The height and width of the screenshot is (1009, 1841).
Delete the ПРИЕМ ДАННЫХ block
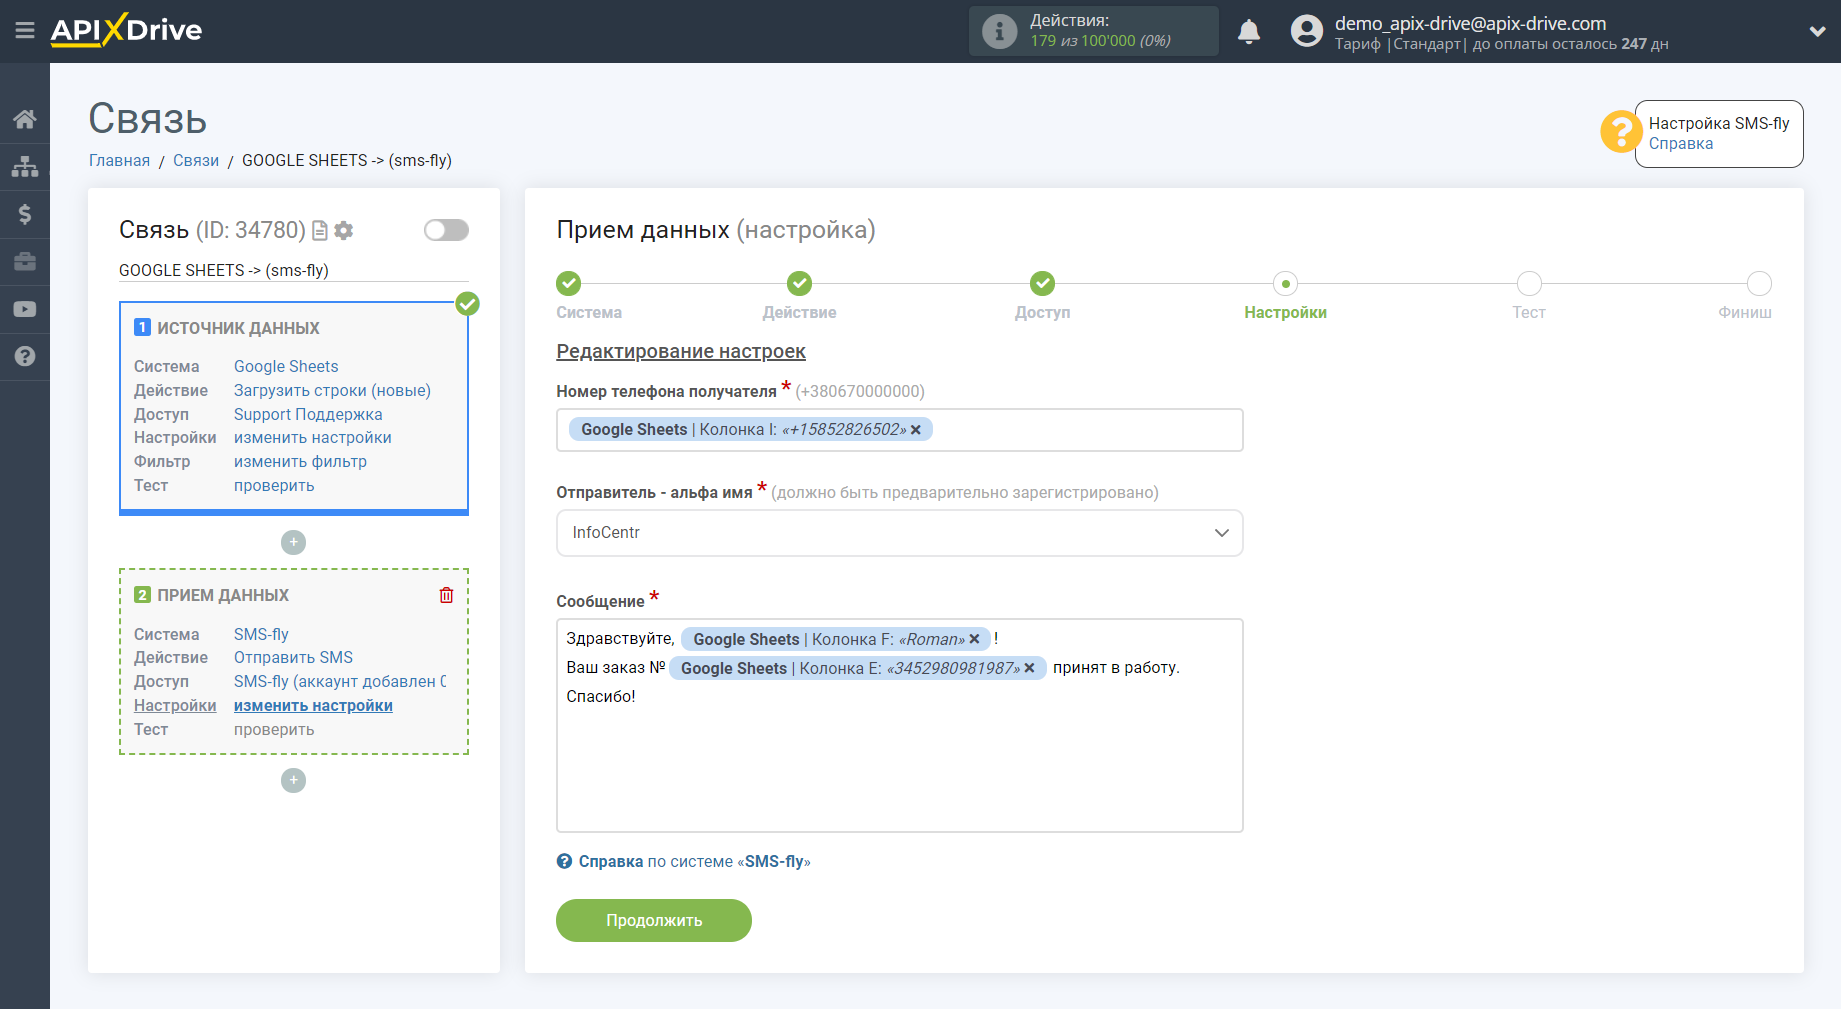(446, 595)
